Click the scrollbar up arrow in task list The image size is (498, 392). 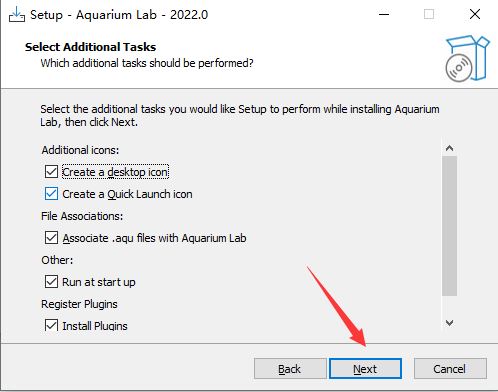(449, 148)
